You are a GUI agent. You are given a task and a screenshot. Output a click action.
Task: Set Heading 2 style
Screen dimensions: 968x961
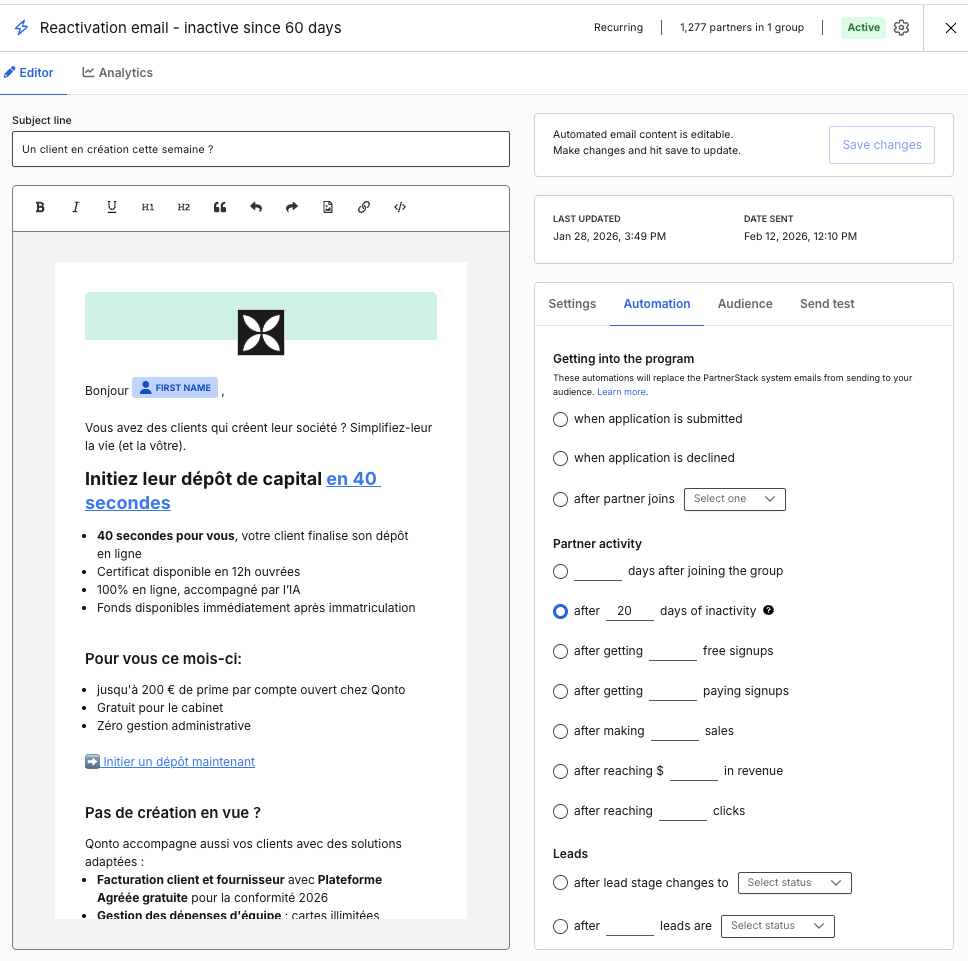(x=183, y=207)
